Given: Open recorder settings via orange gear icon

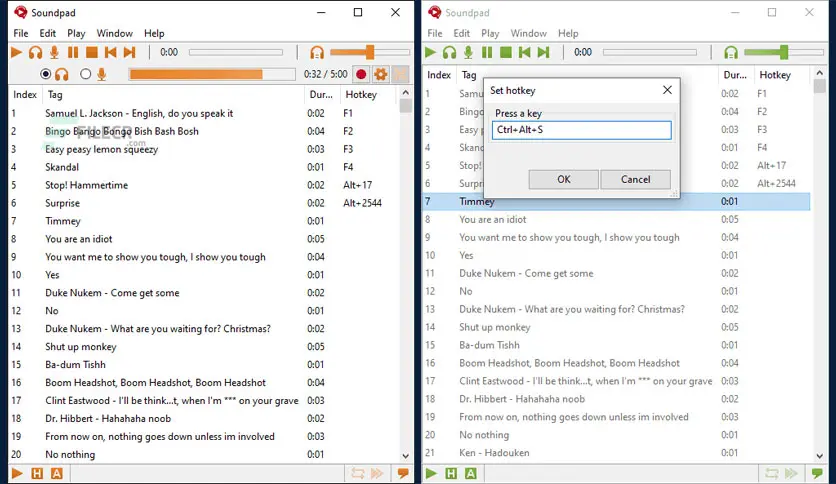Looking at the screenshot, I should click(x=380, y=74).
